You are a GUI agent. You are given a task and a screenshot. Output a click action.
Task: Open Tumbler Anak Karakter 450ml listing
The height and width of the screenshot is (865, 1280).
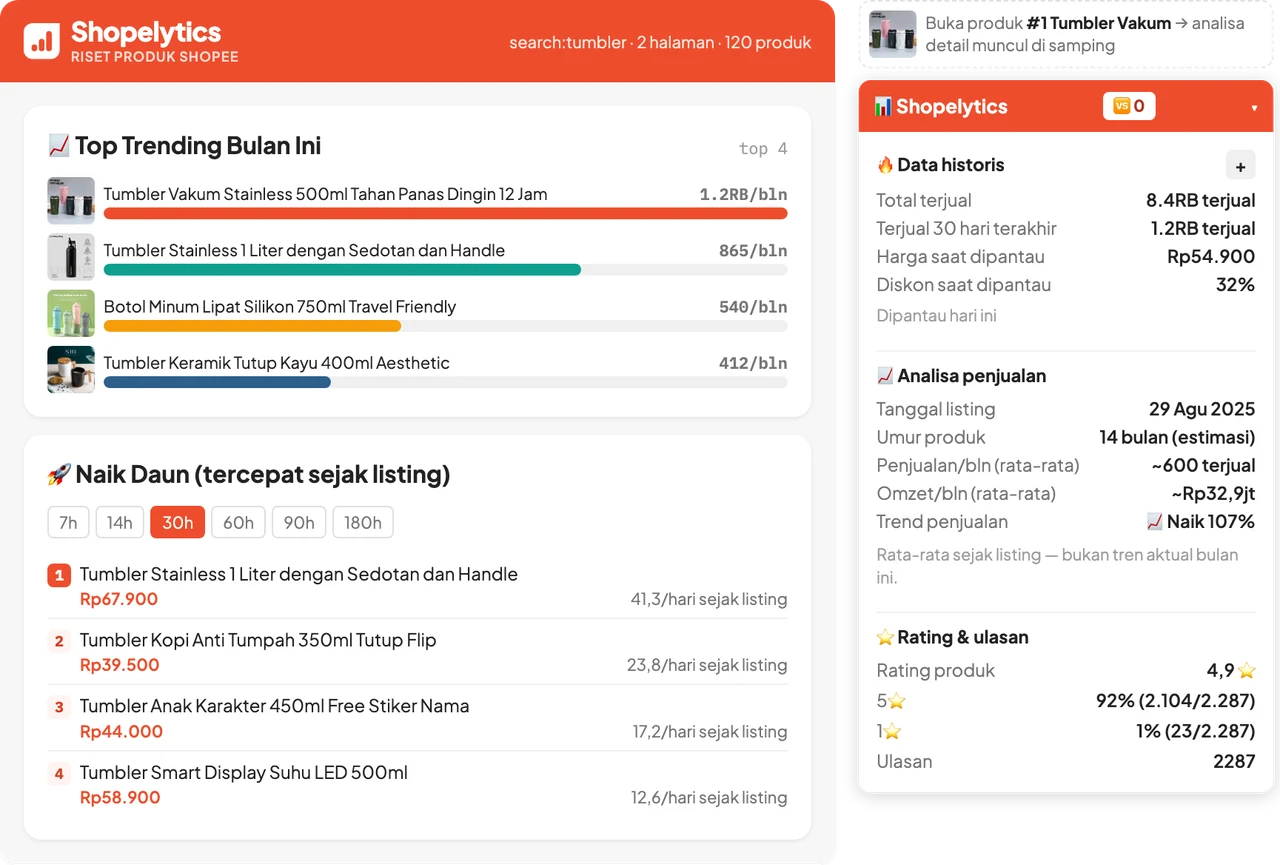274,706
